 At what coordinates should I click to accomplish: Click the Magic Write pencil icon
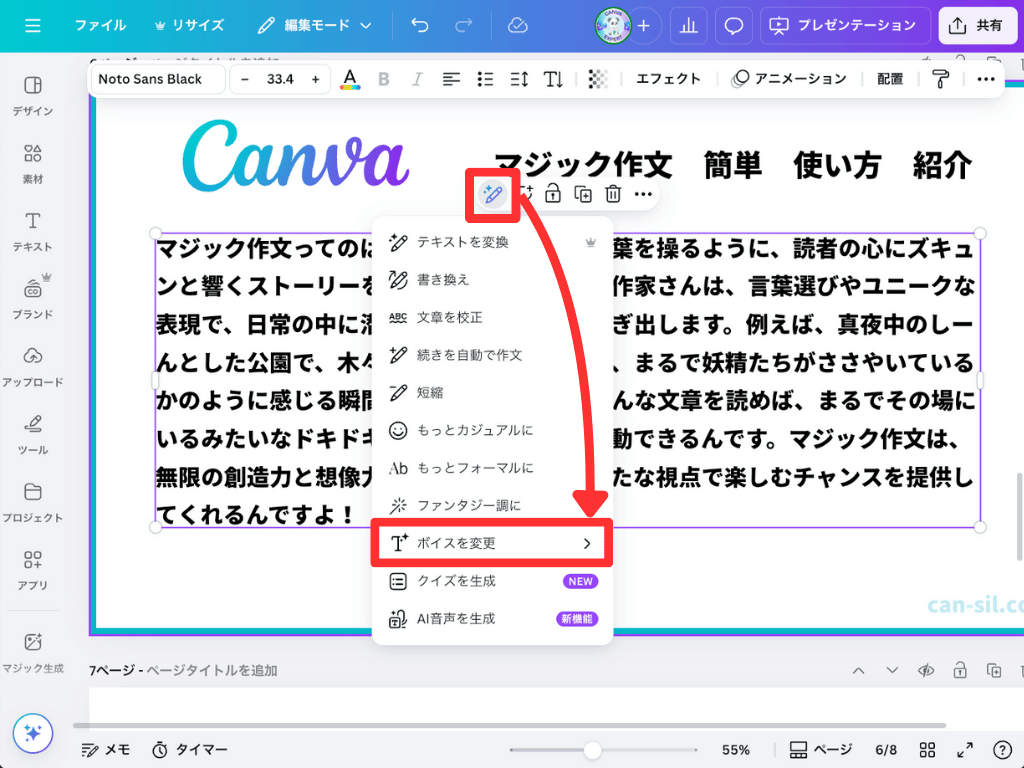point(492,194)
